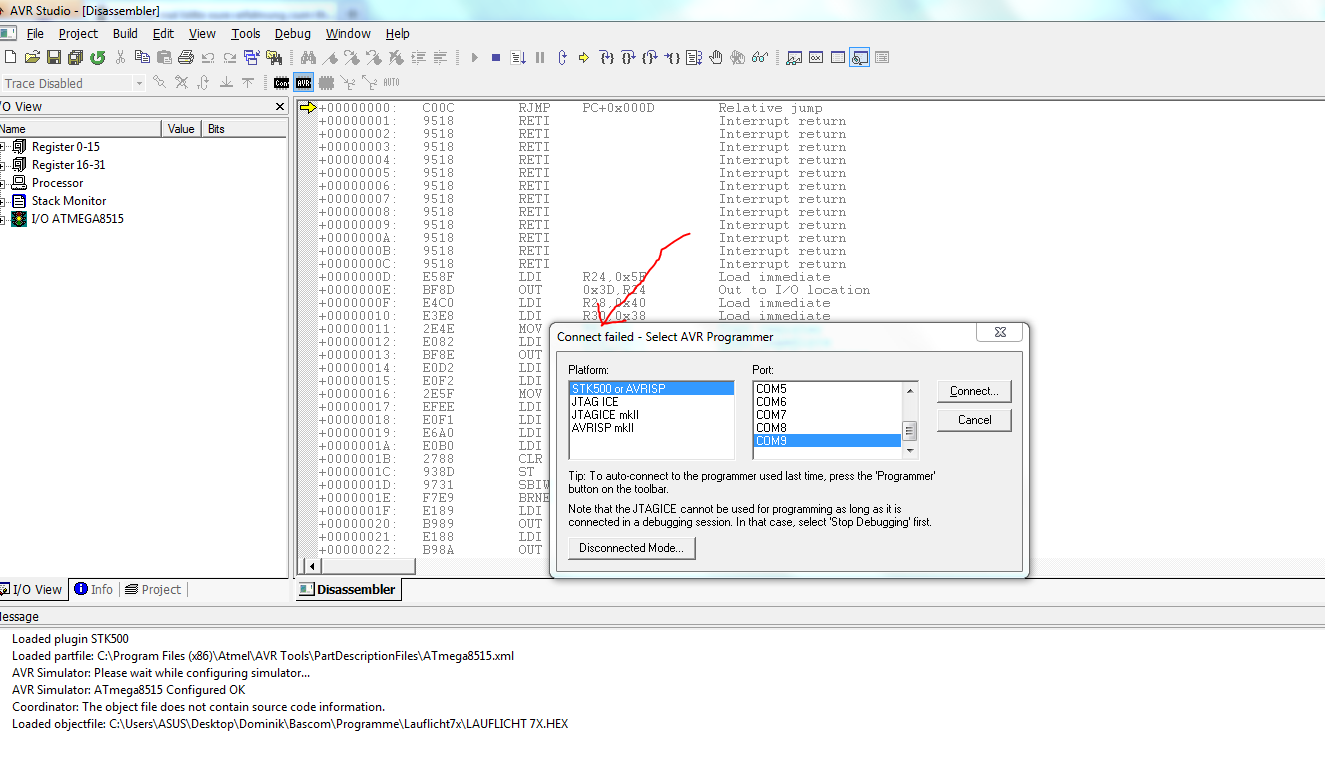Open the Help menu

click(x=397, y=33)
